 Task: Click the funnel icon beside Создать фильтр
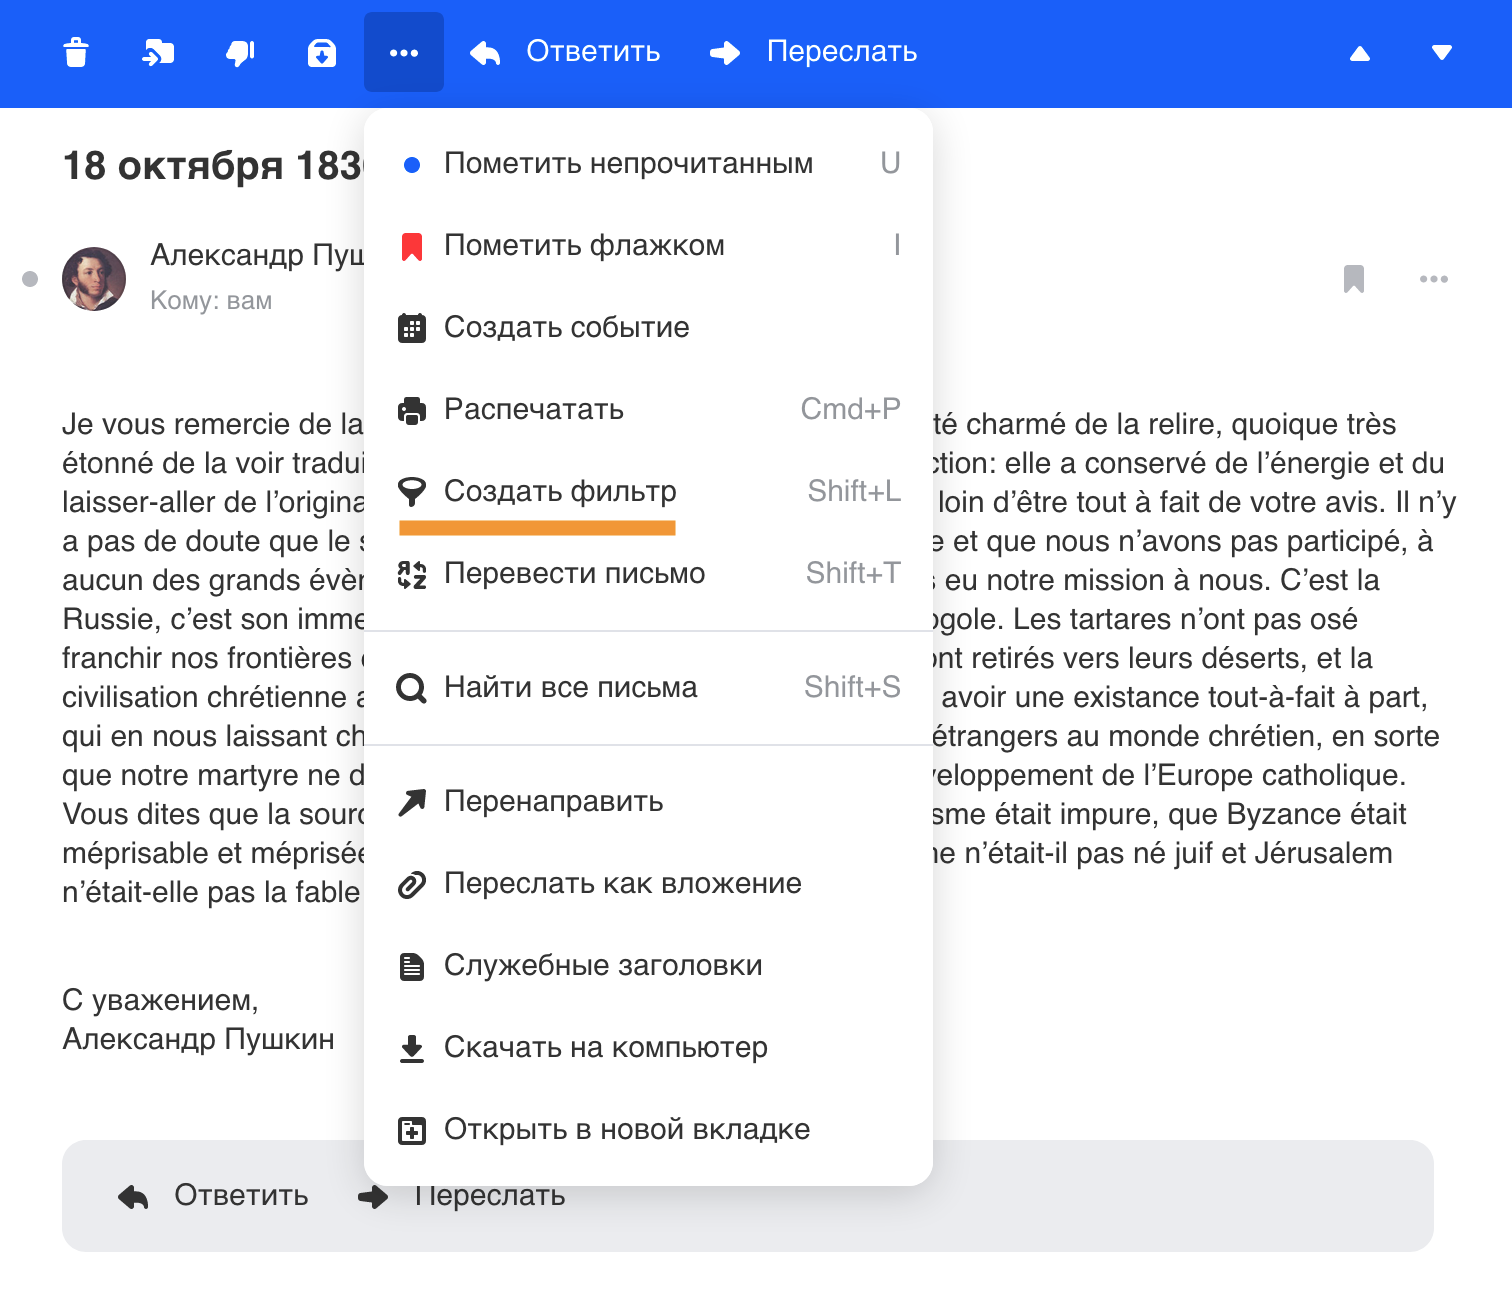[411, 491]
